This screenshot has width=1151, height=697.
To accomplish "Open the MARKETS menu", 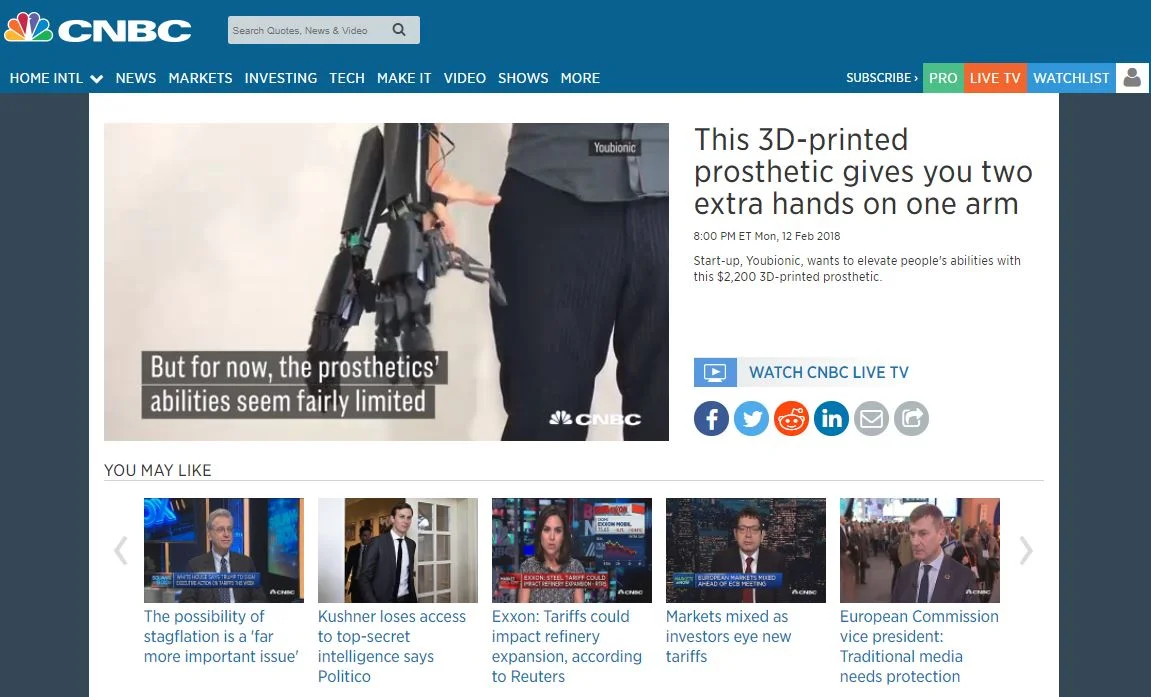I will pos(200,78).
